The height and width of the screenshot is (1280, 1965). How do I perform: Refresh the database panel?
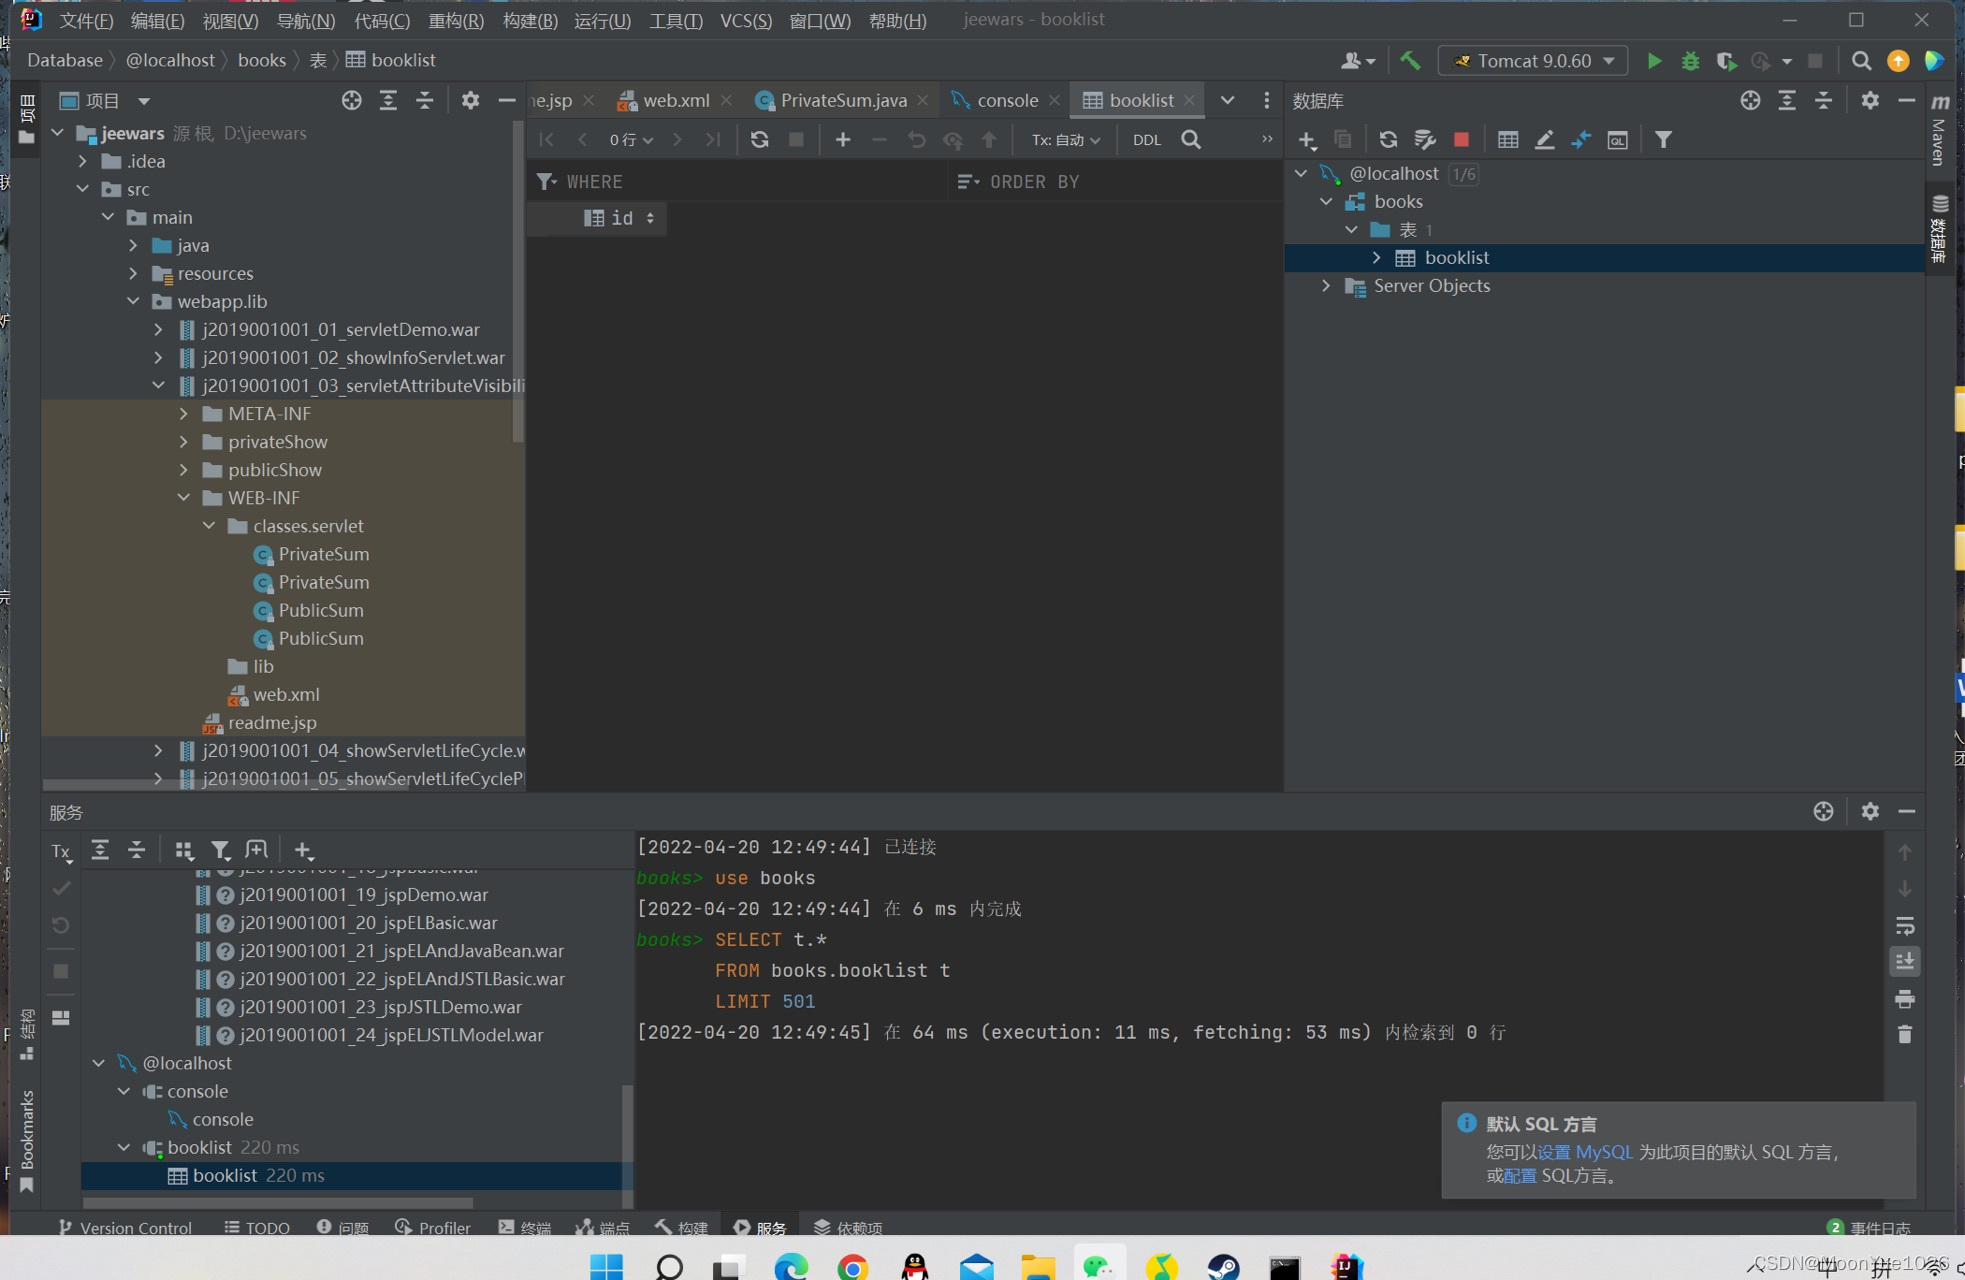click(1388, 140)
